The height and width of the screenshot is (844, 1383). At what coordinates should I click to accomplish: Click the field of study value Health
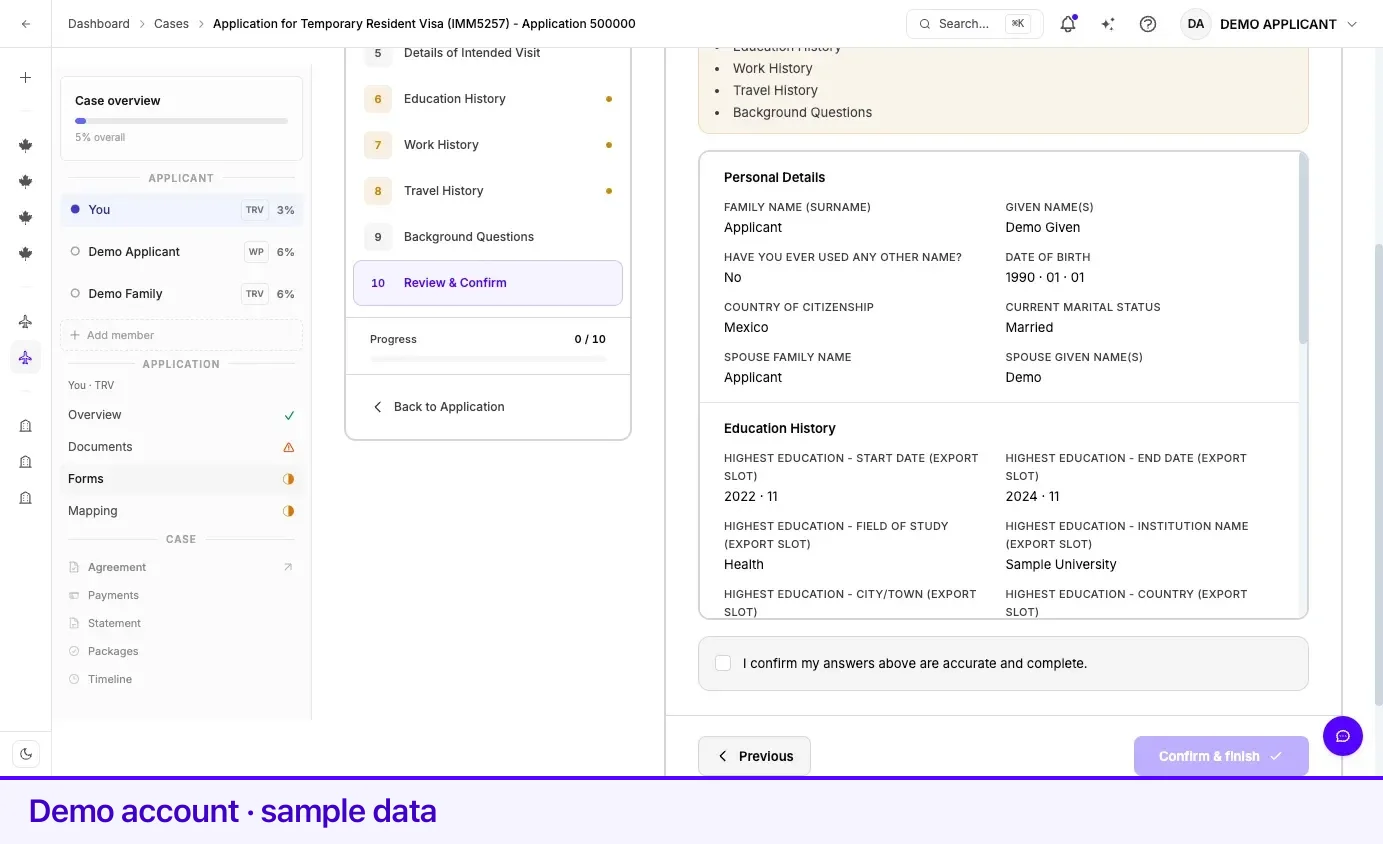coord(744,565)
